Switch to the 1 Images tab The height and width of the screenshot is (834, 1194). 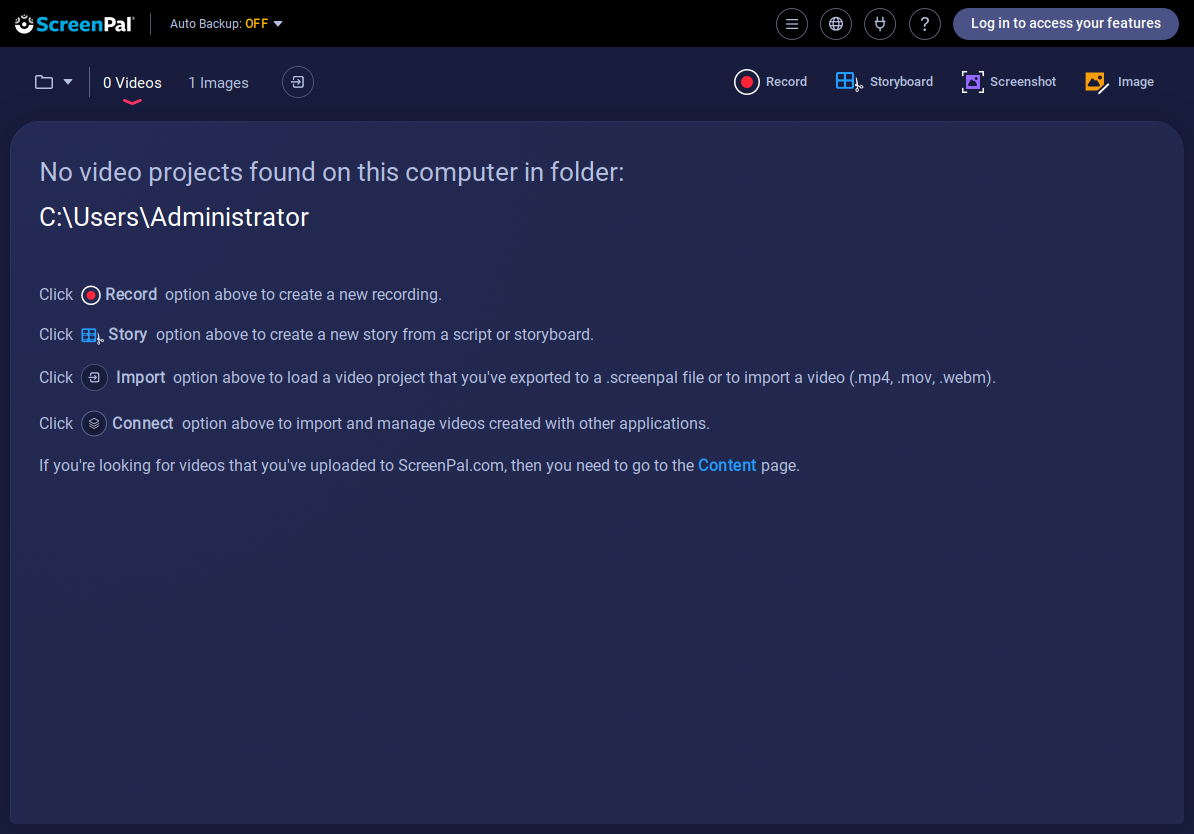click(219, 83)
